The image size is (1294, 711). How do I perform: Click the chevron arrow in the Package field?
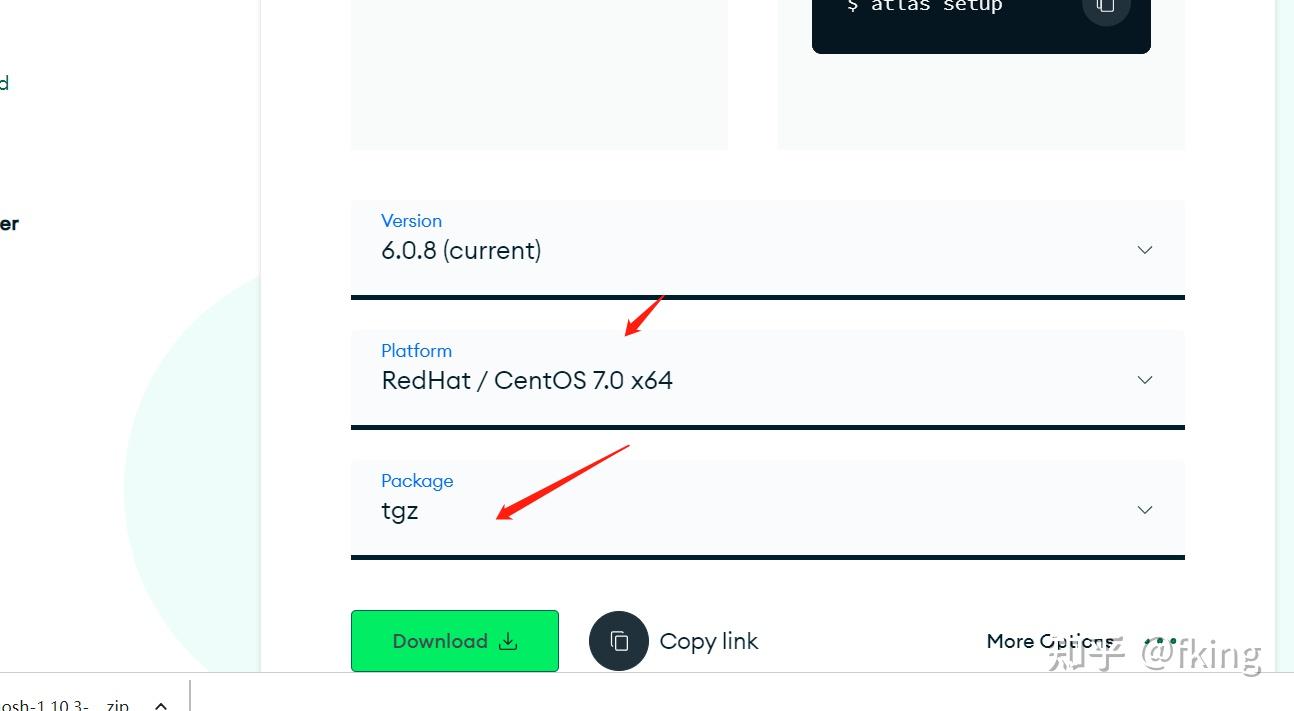pyautogui.click(x=1145, y=510)
